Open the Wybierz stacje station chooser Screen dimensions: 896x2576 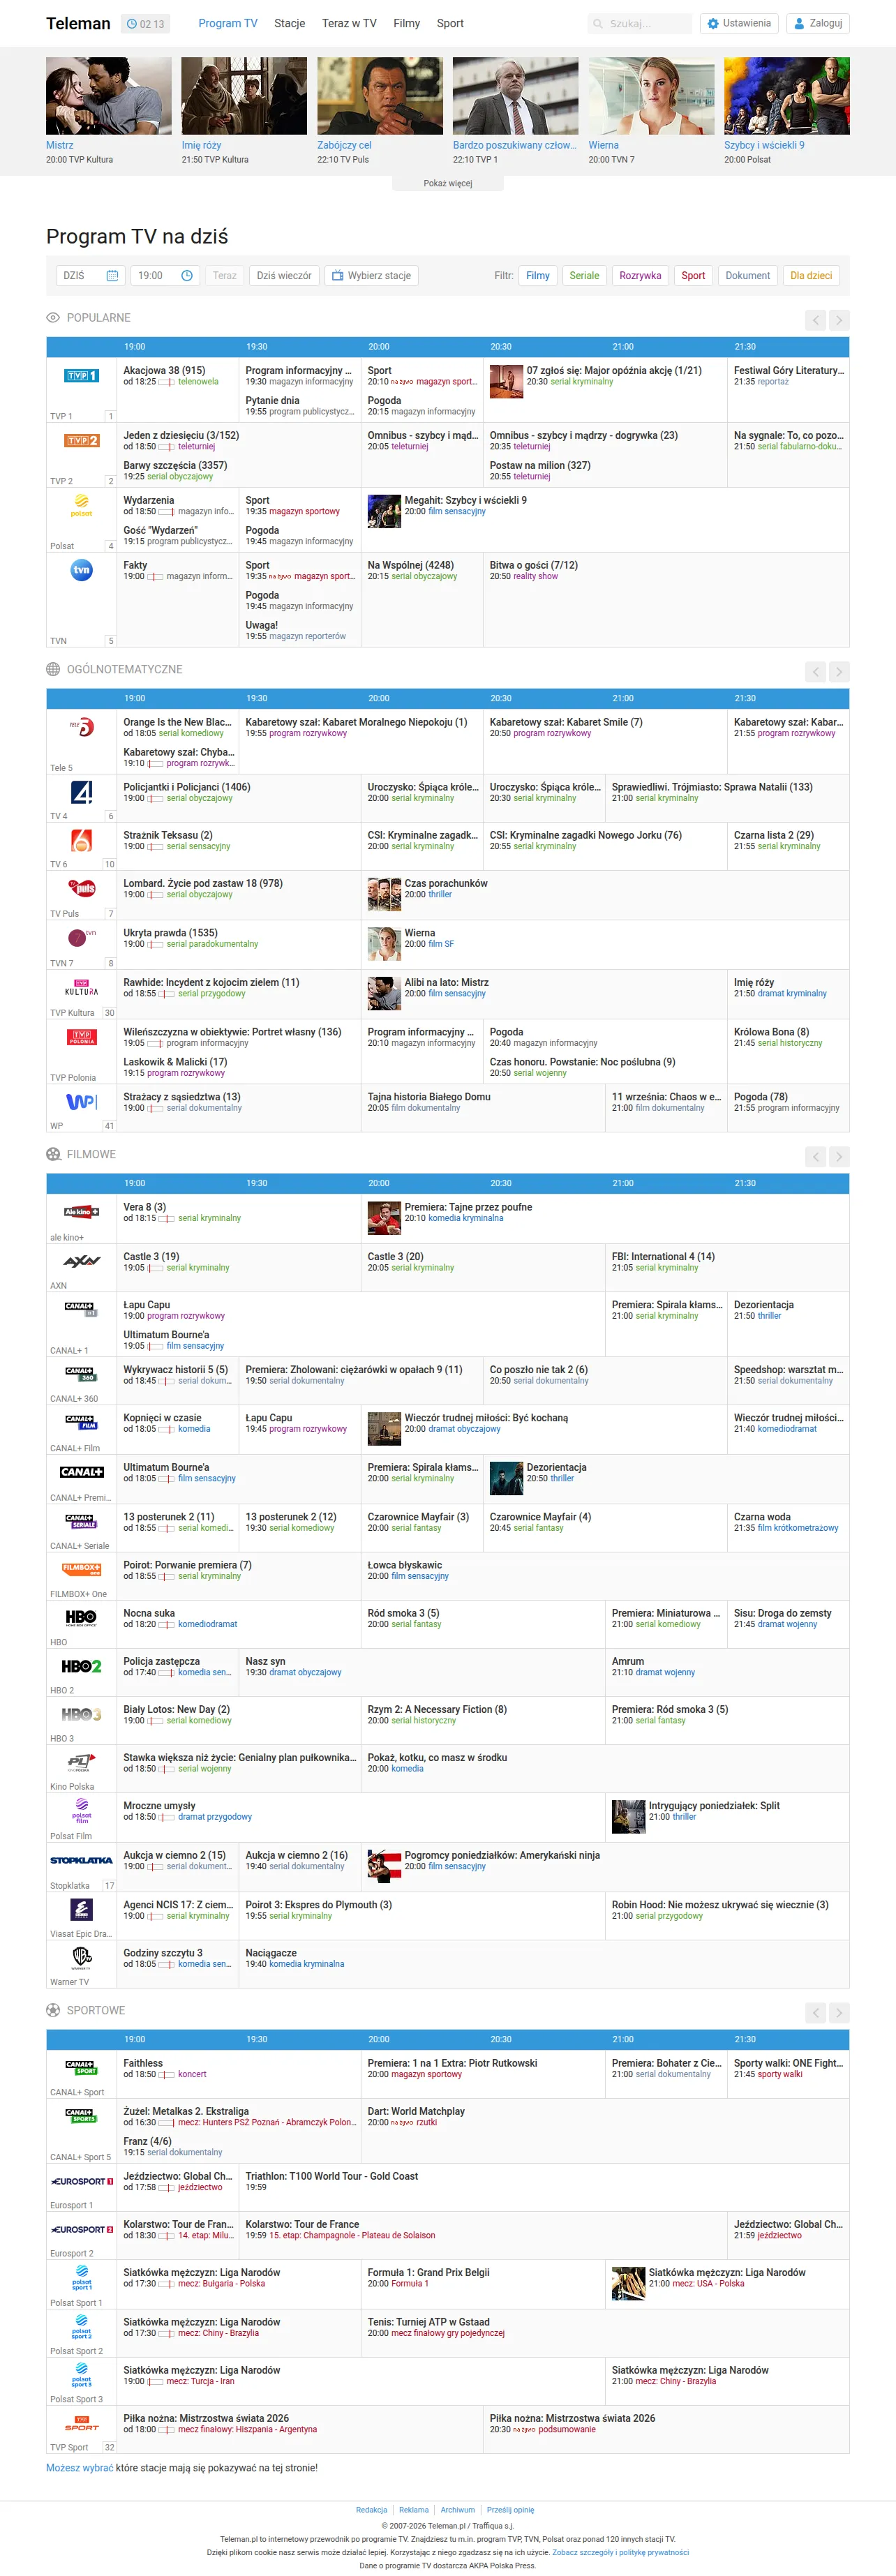[371, 276]
